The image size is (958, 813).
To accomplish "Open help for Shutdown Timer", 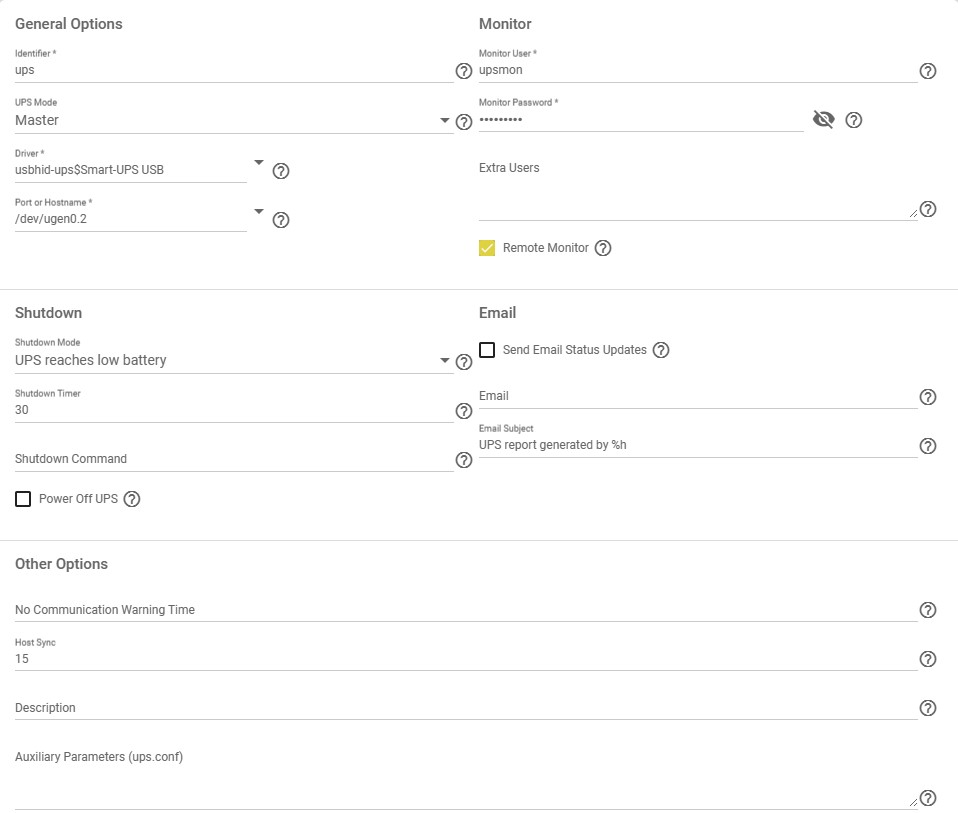I will click(464, 410).
